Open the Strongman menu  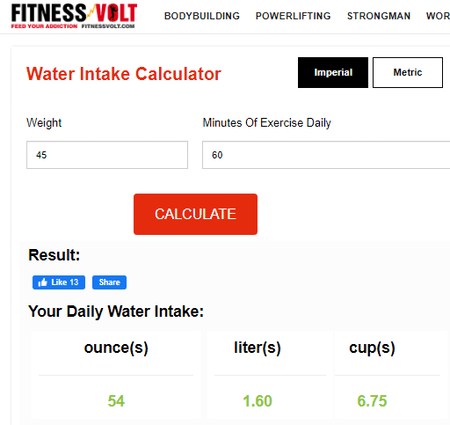tap(379, 16)
